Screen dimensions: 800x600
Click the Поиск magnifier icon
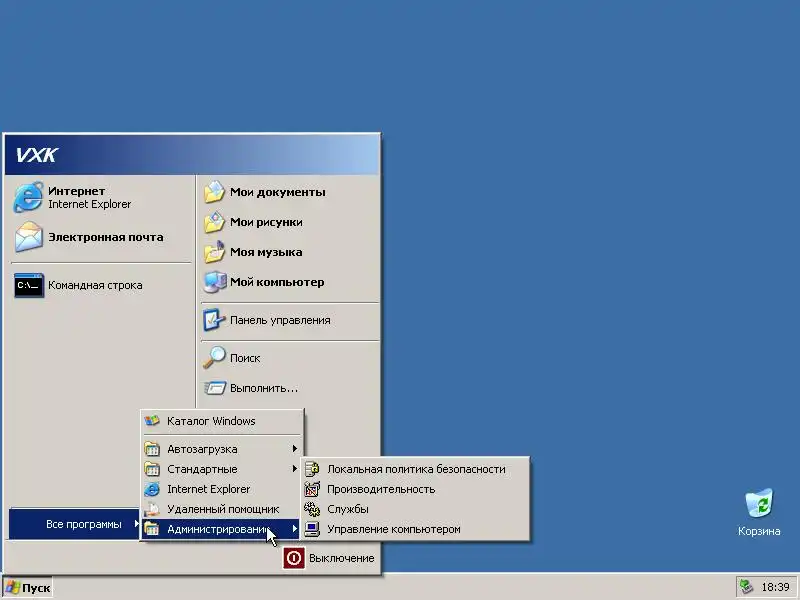[x=214, y=358]
